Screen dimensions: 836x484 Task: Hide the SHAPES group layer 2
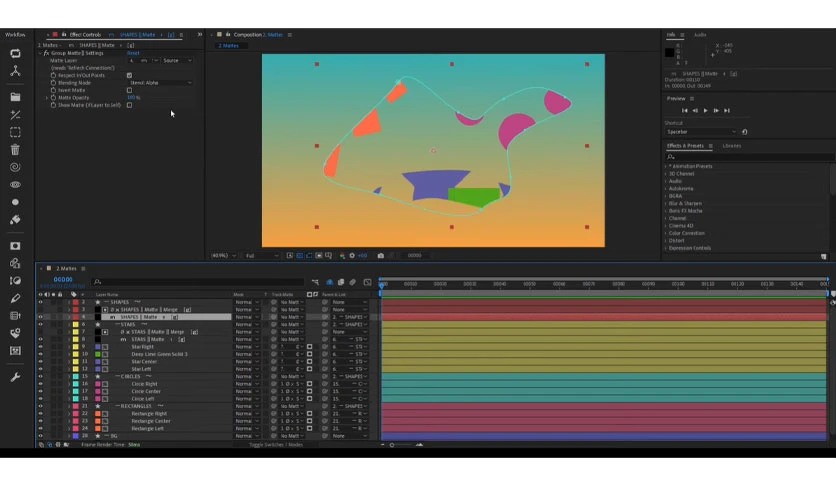coord(41,302)
